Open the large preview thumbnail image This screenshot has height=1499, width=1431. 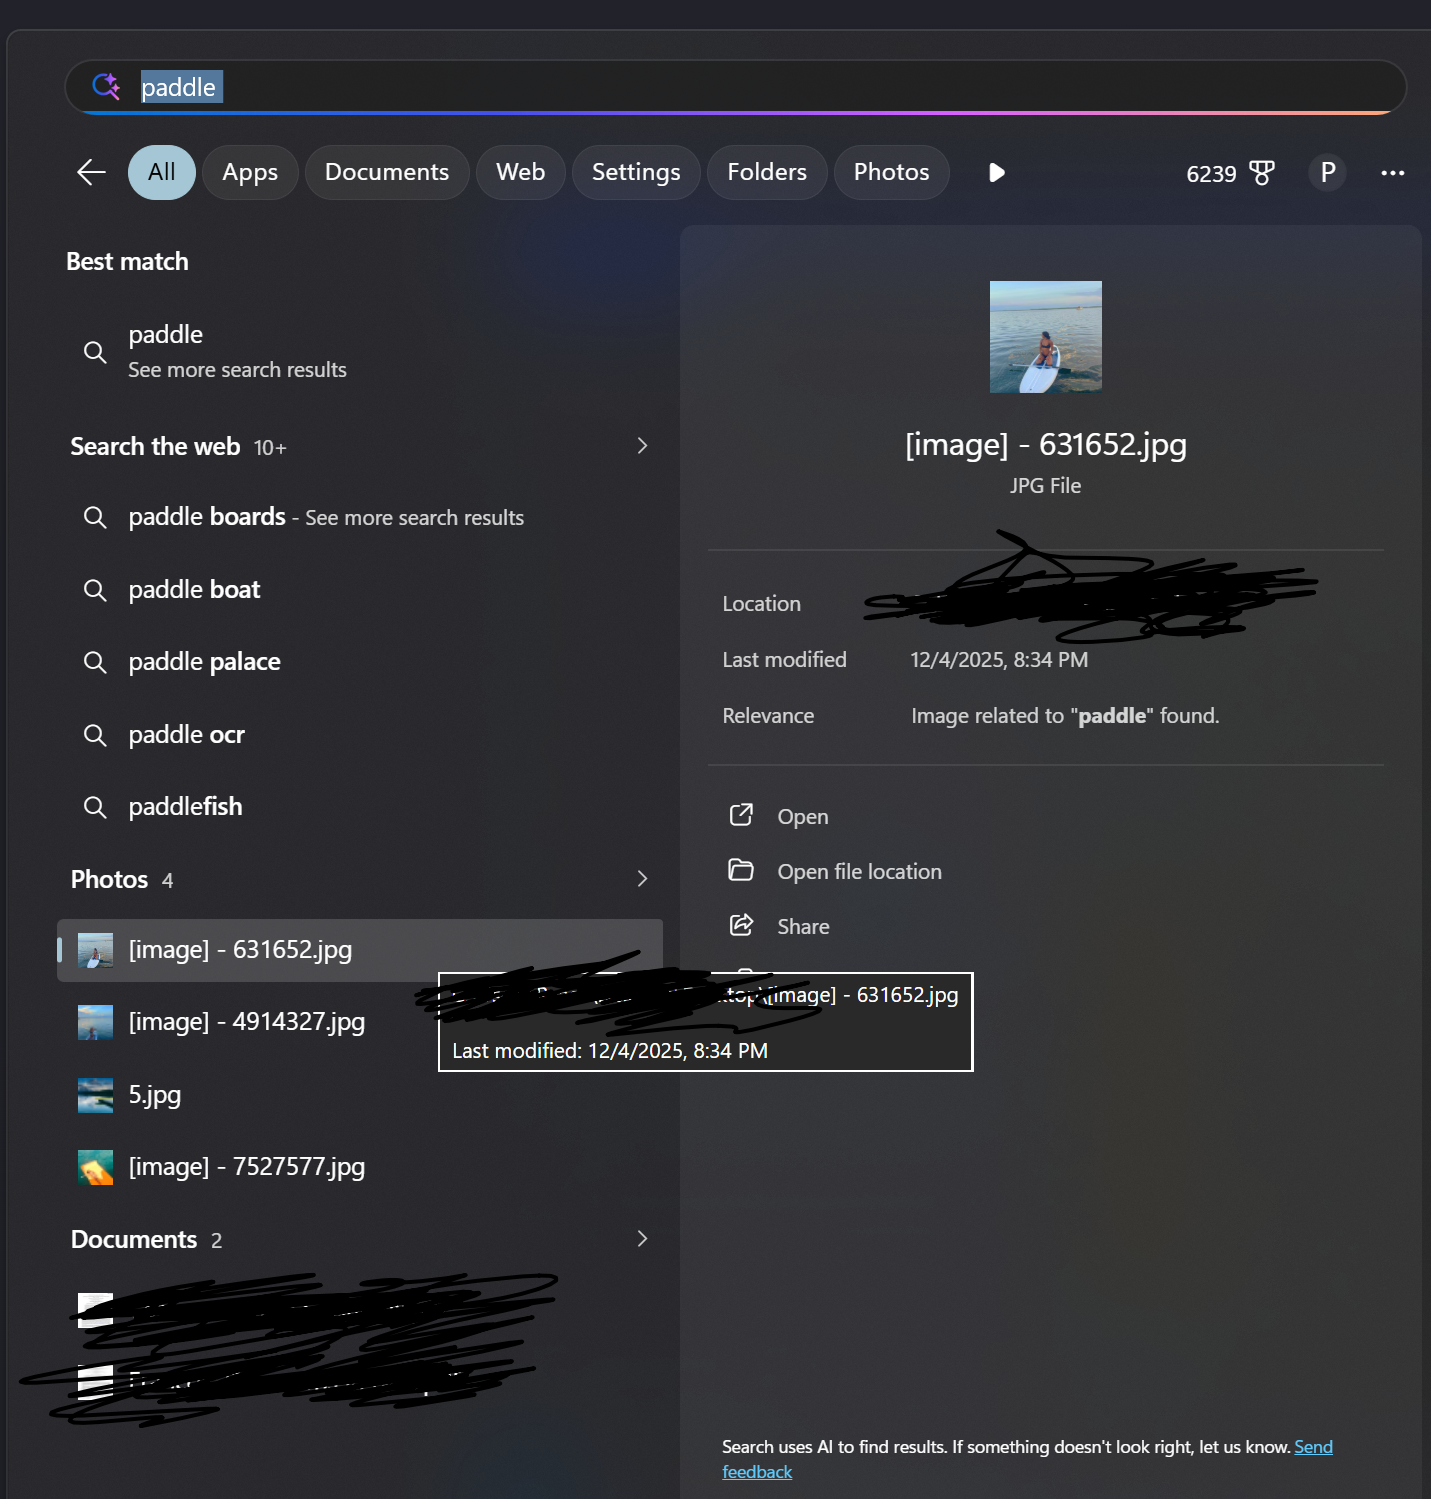(x=1046, y=337)
